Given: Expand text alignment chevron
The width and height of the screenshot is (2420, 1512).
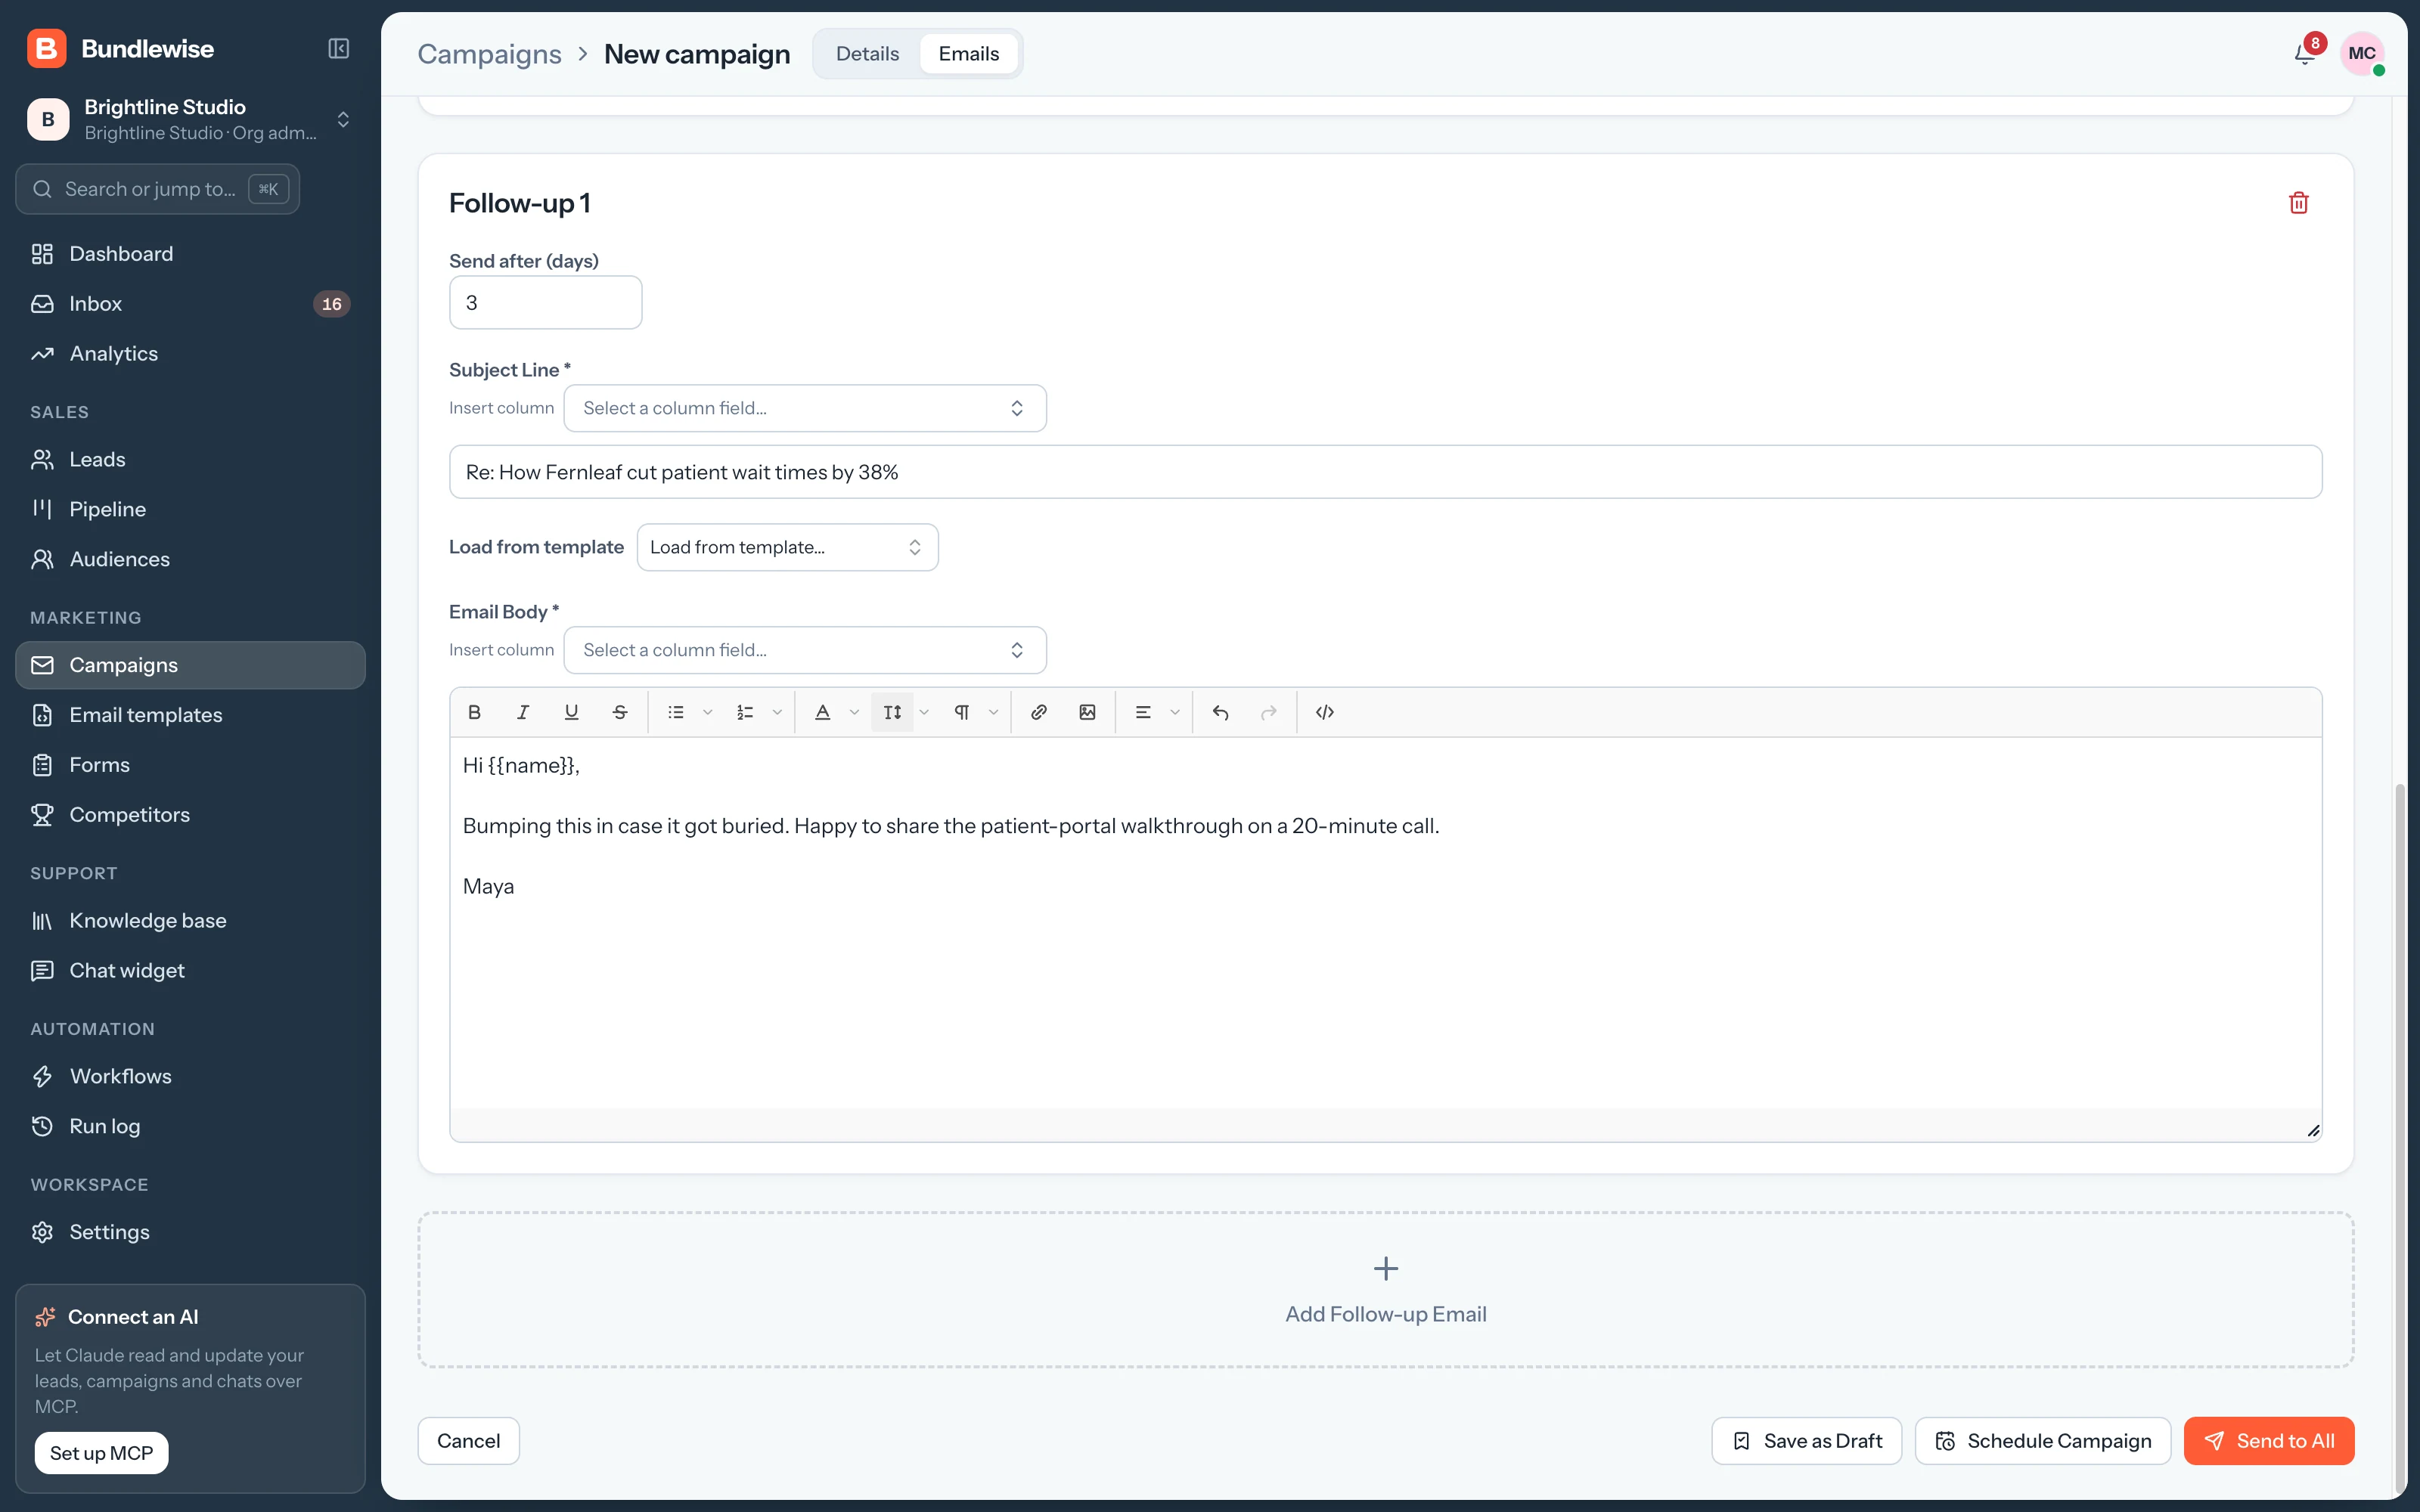Looking at the screenshot, I should point(1175,712).
